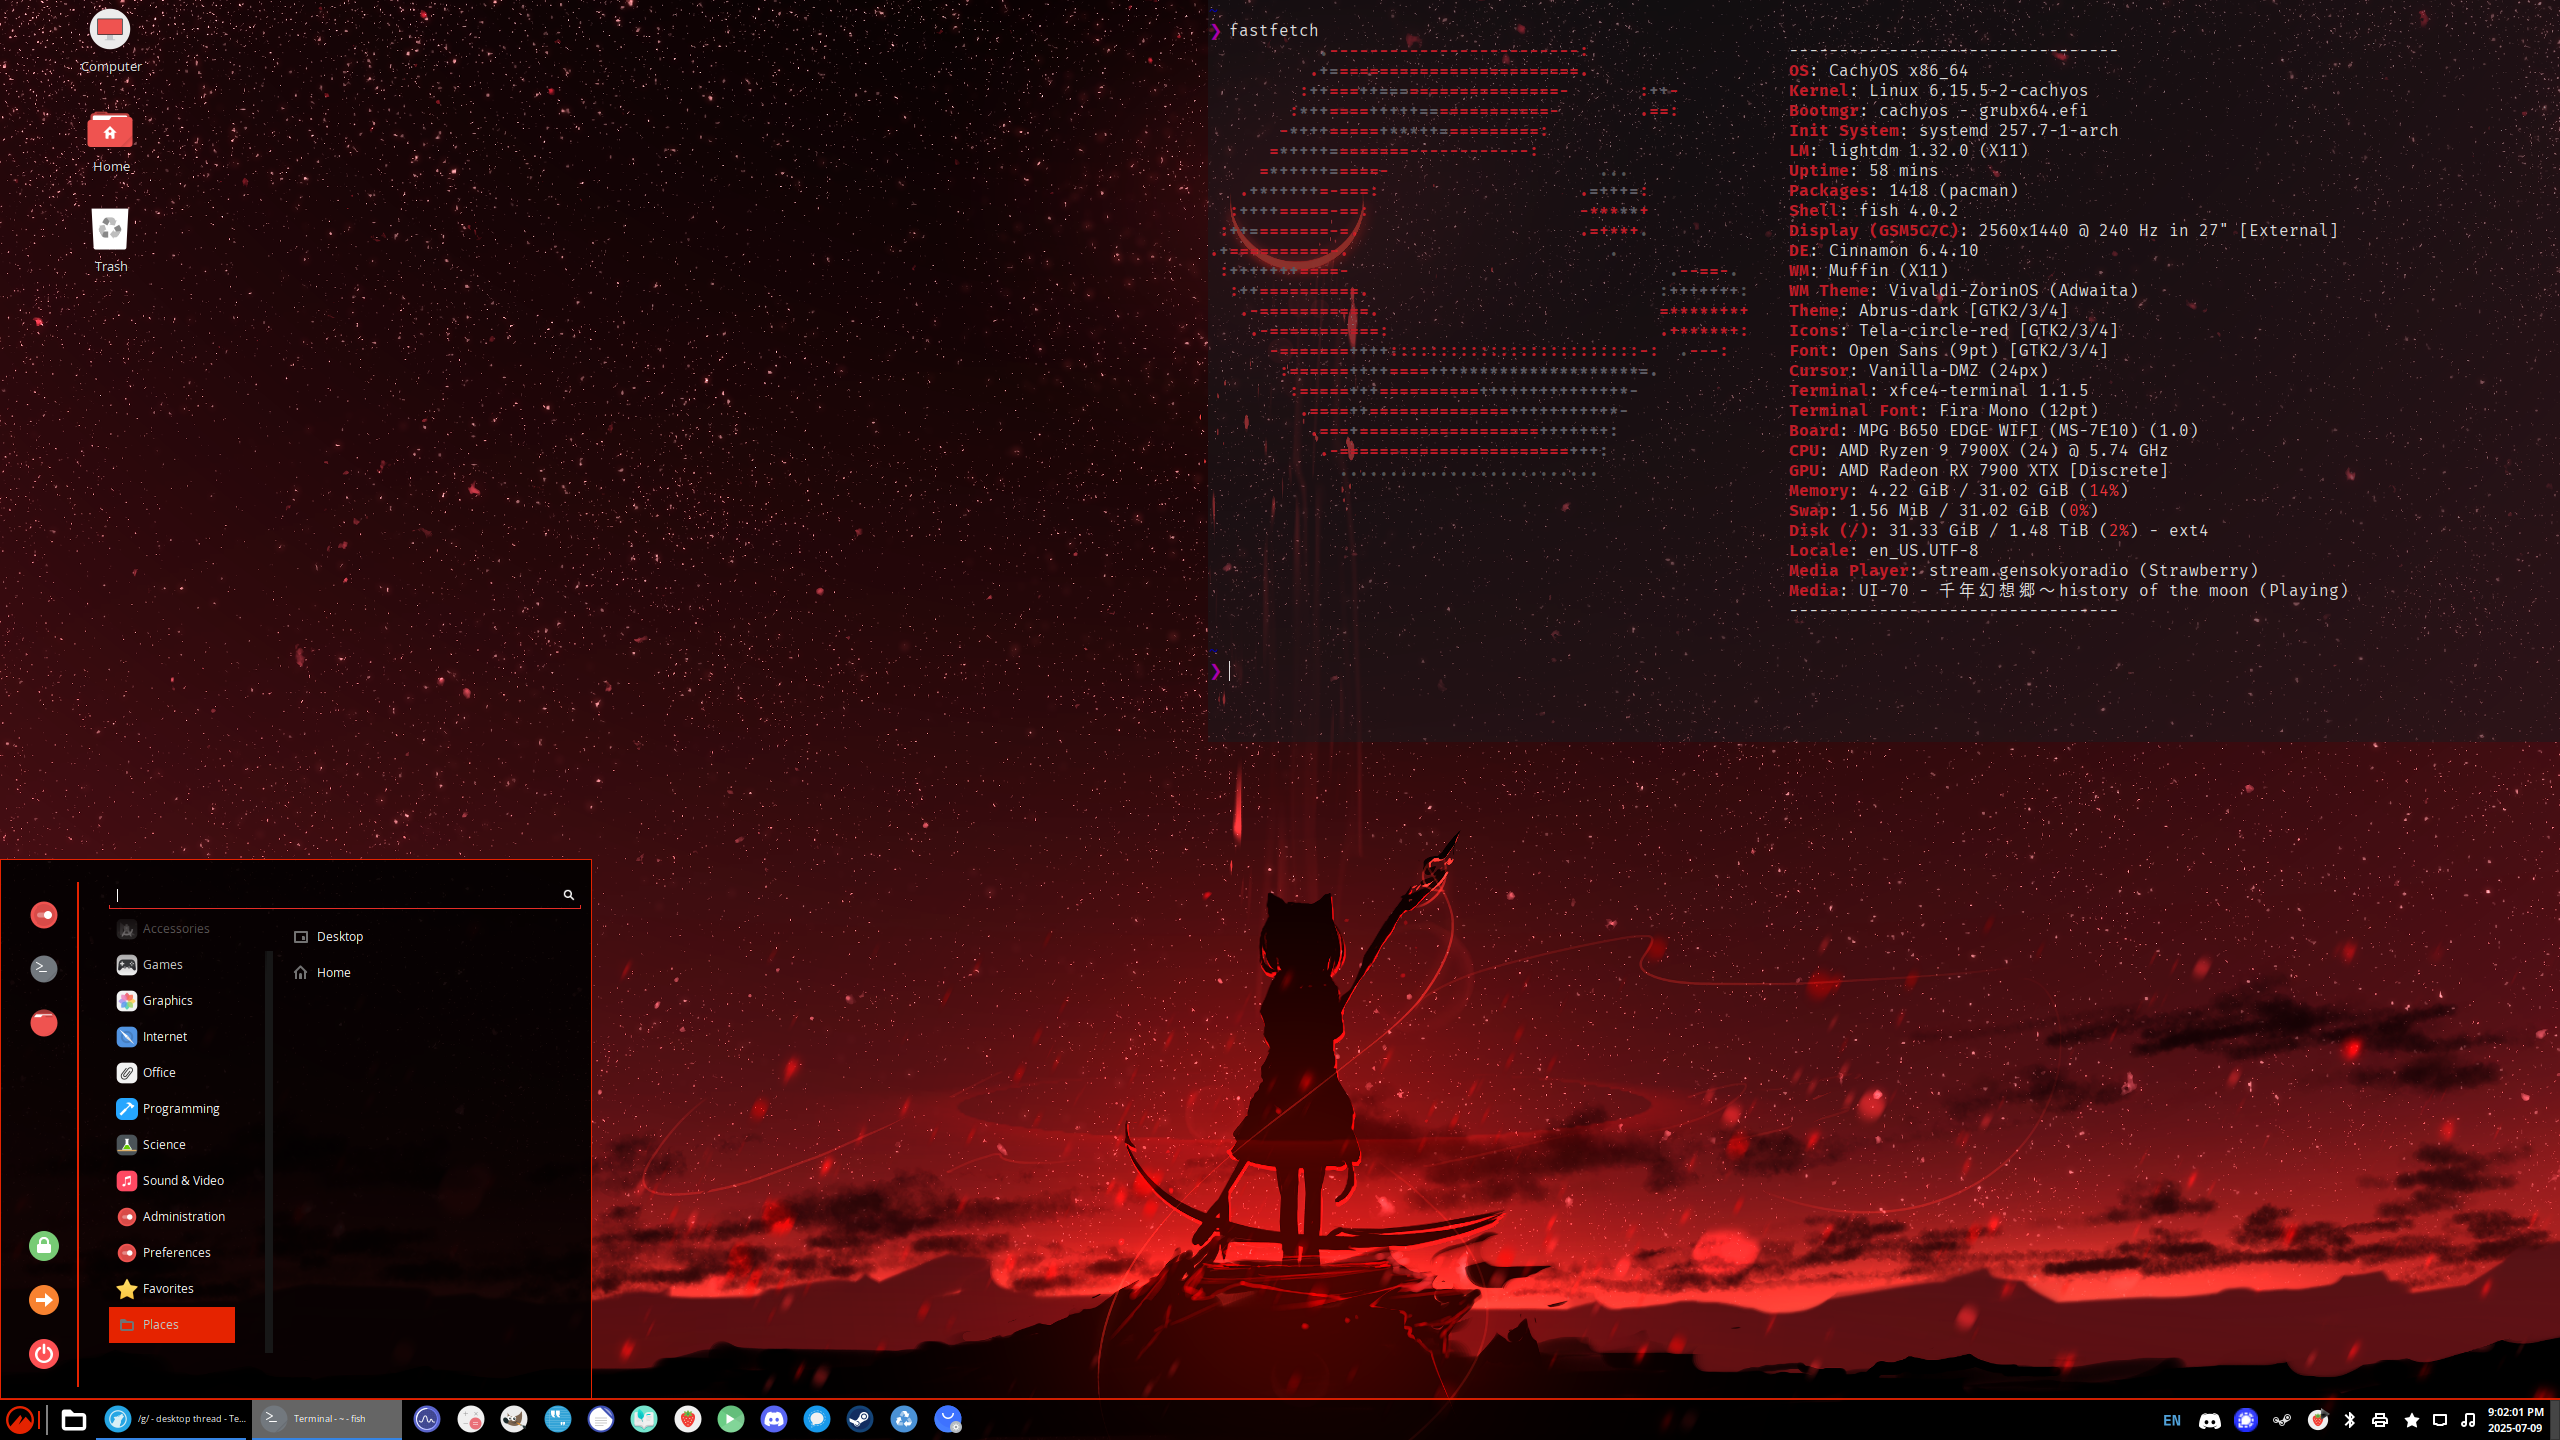Image resolution: width=2560 pixels, height=1440 pixels.
Task: Select the Programming category
Action: tap(172, 1109)
